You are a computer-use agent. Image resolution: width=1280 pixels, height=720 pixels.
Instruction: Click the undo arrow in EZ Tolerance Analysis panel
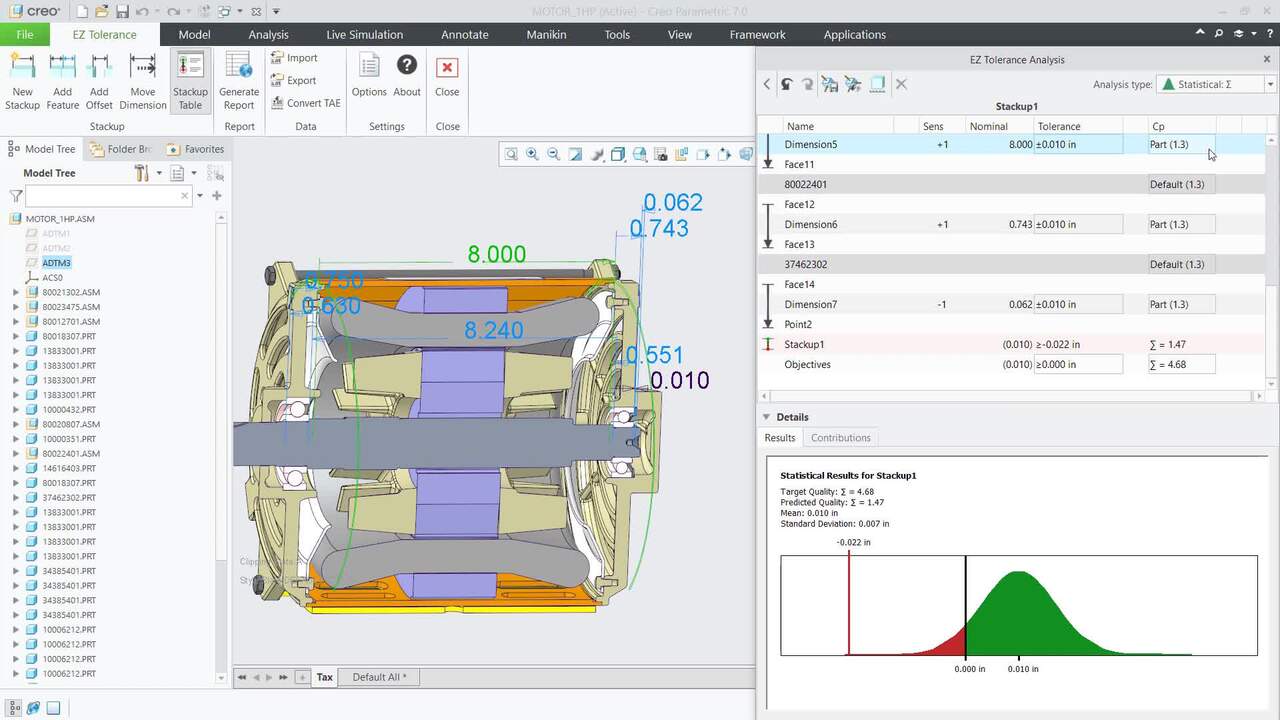click(787, 85)
